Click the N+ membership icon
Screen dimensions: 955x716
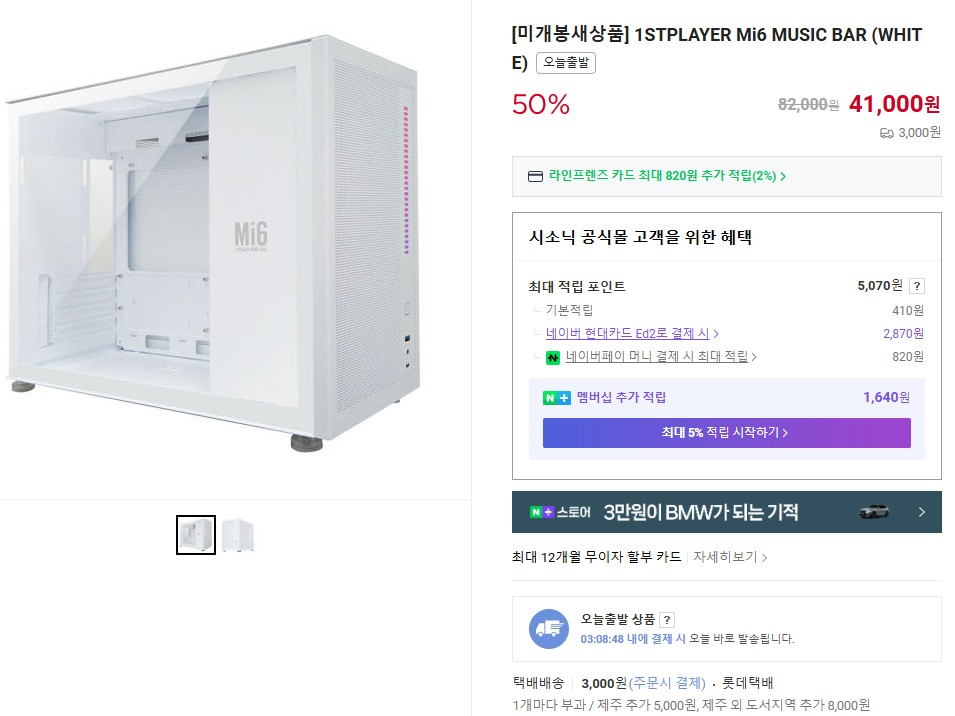click(x=557, y=398)
